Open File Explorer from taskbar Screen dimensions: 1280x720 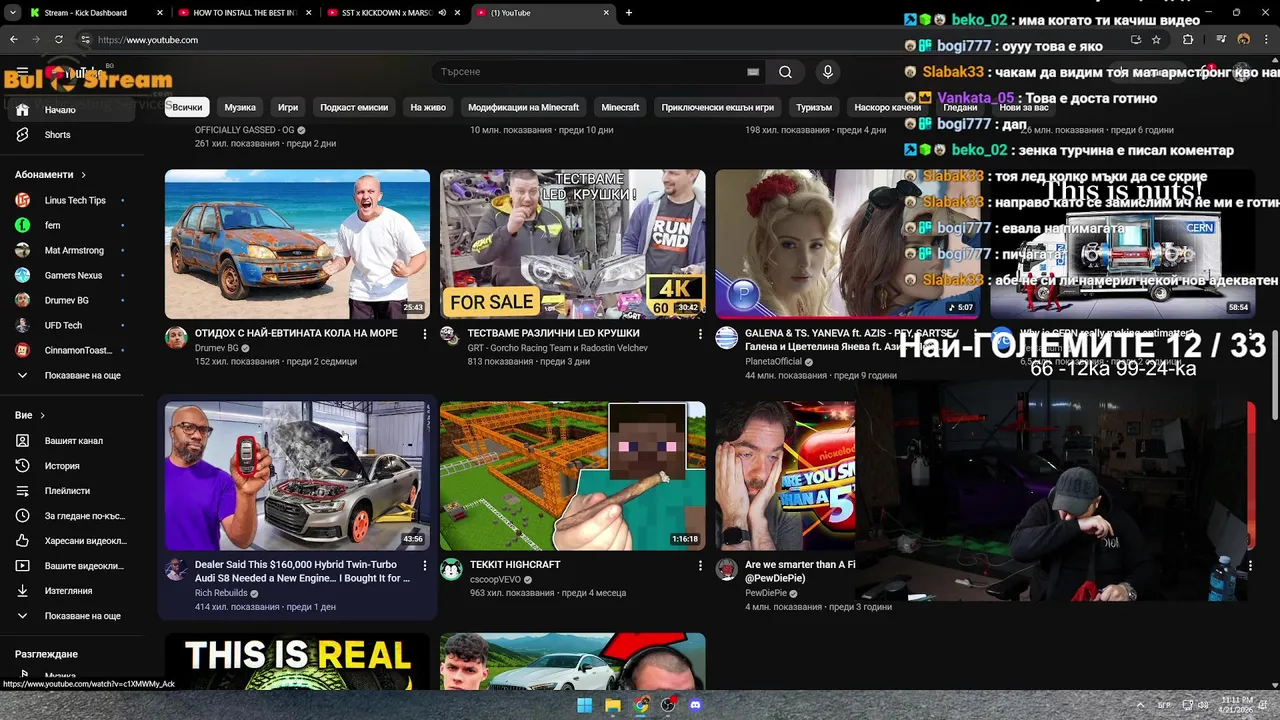pos(613,705)
